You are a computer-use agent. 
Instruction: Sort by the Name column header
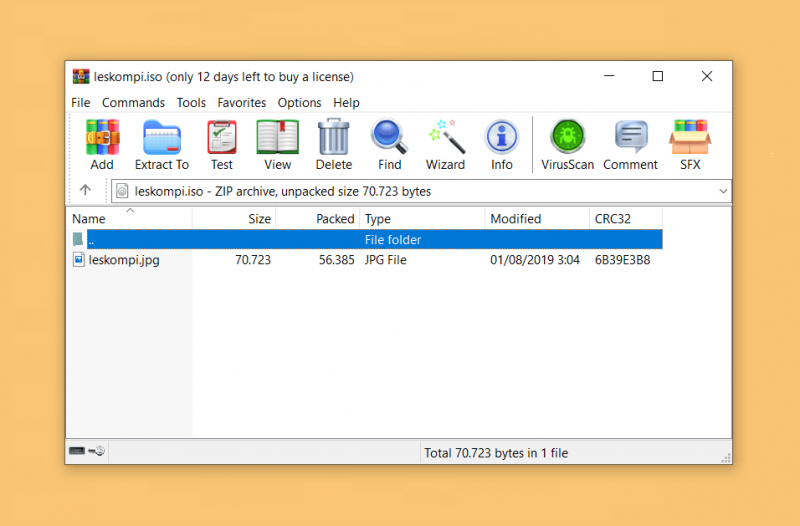tap(130, 218)
